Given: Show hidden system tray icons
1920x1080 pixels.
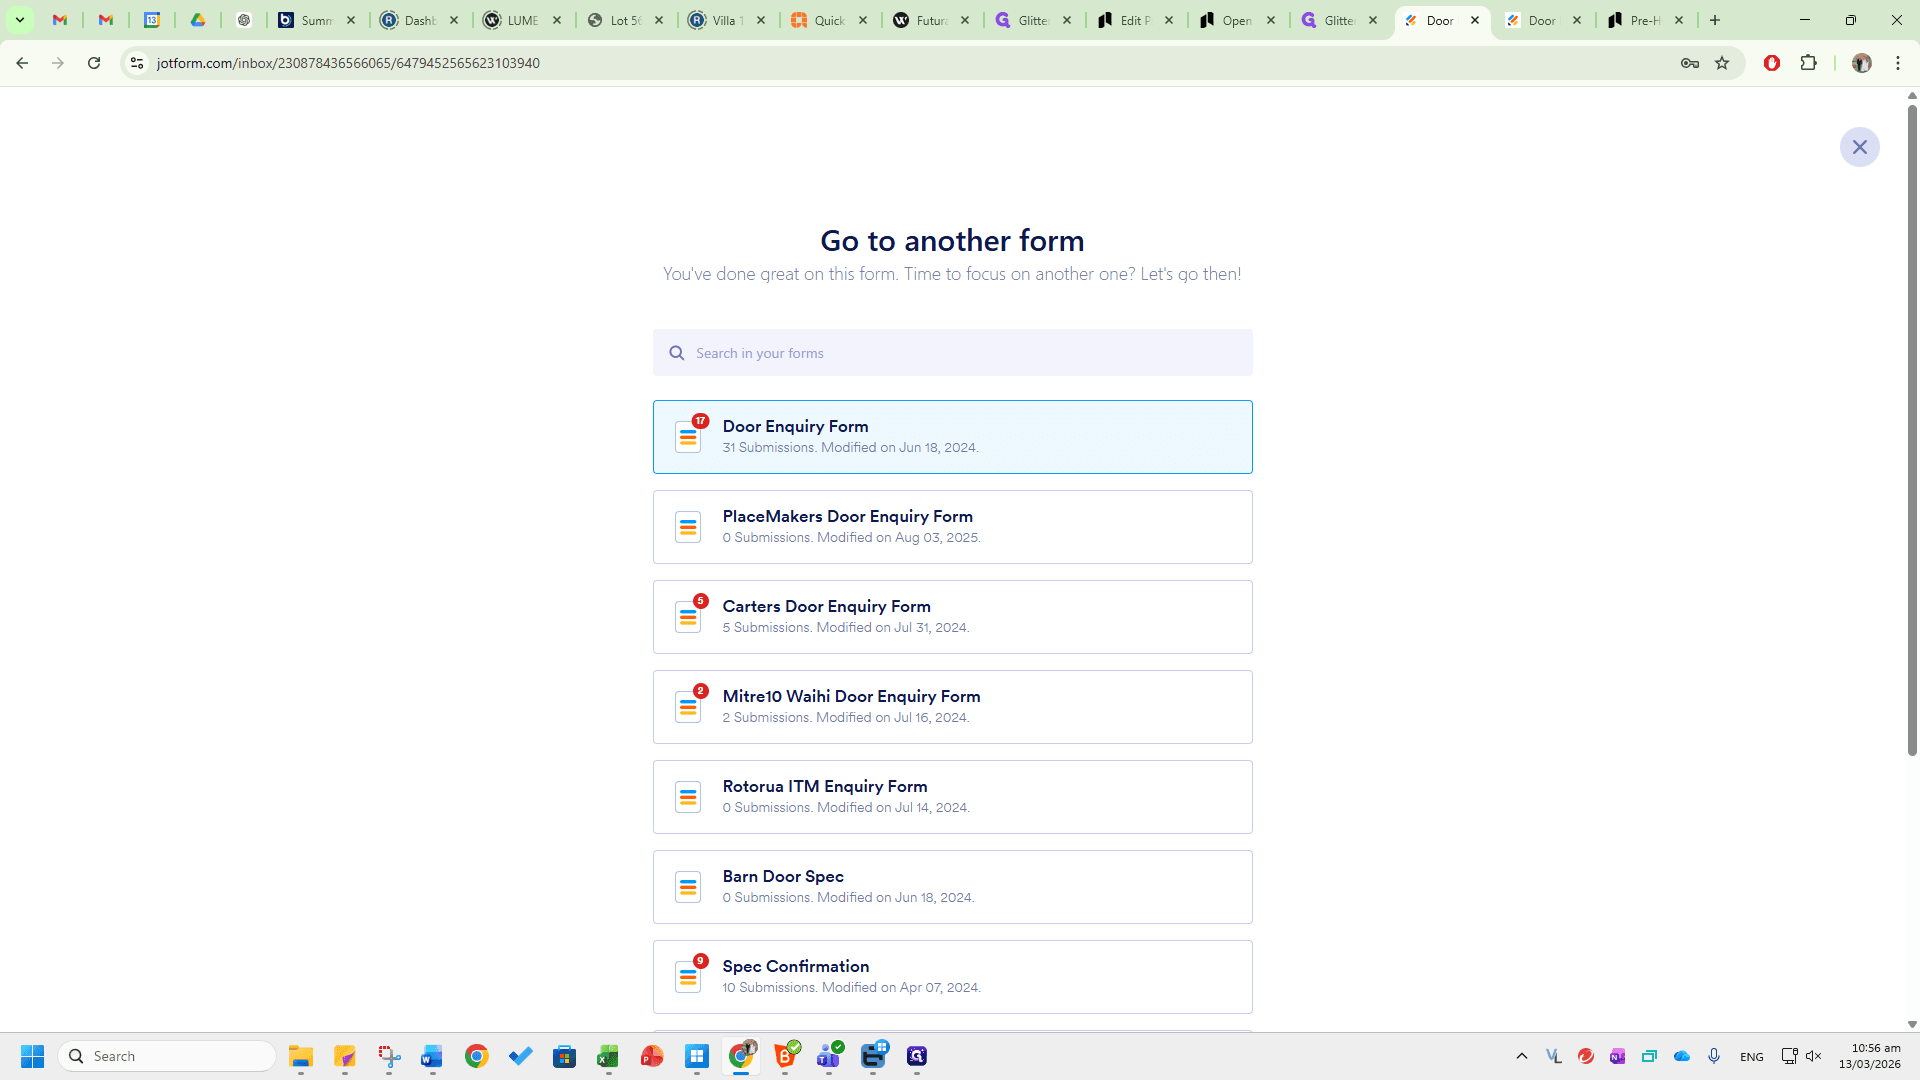Looking at the screenshot, I should click(1522, 1056).
